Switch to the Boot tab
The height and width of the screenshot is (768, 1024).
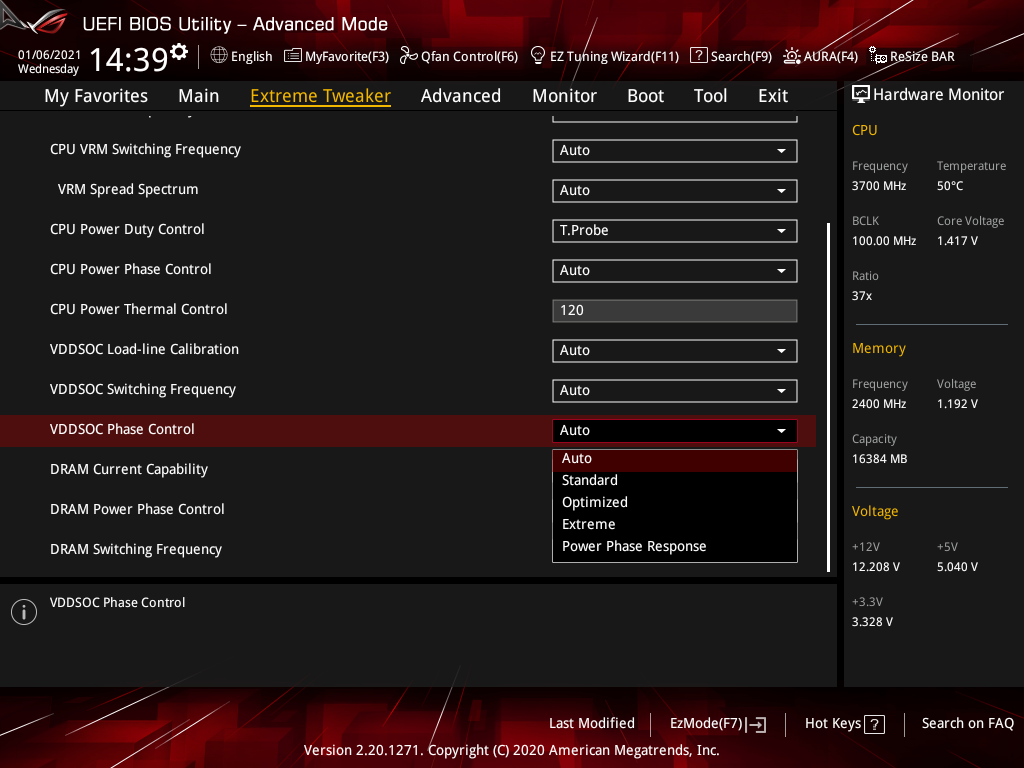(x=645, y=96)
